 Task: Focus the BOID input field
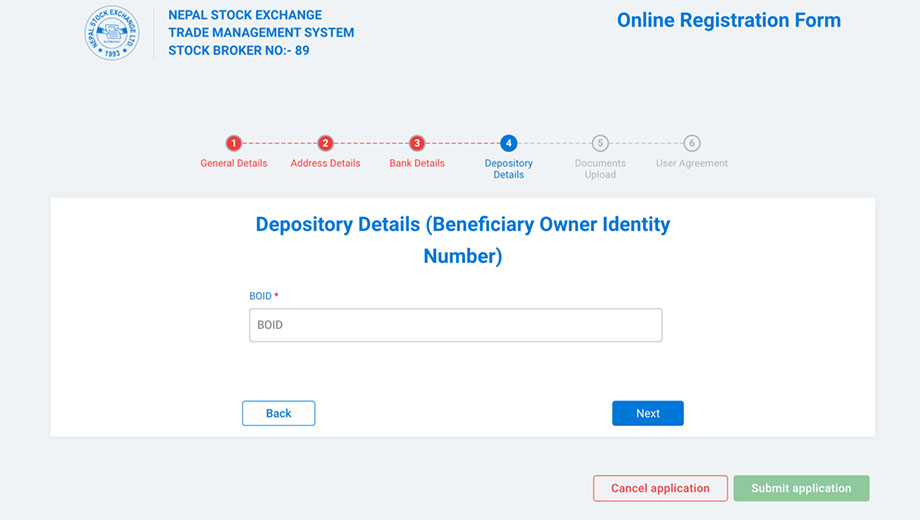tap(455, 325)
